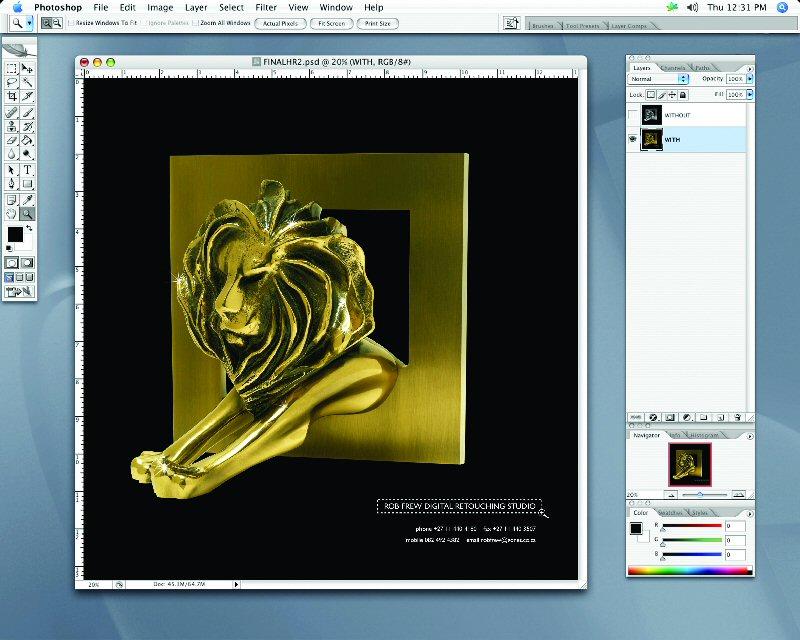Click the delete layer trash icon
Image resolution: width=800 pixels, height=640 pixels.
(x=737, y=416)
